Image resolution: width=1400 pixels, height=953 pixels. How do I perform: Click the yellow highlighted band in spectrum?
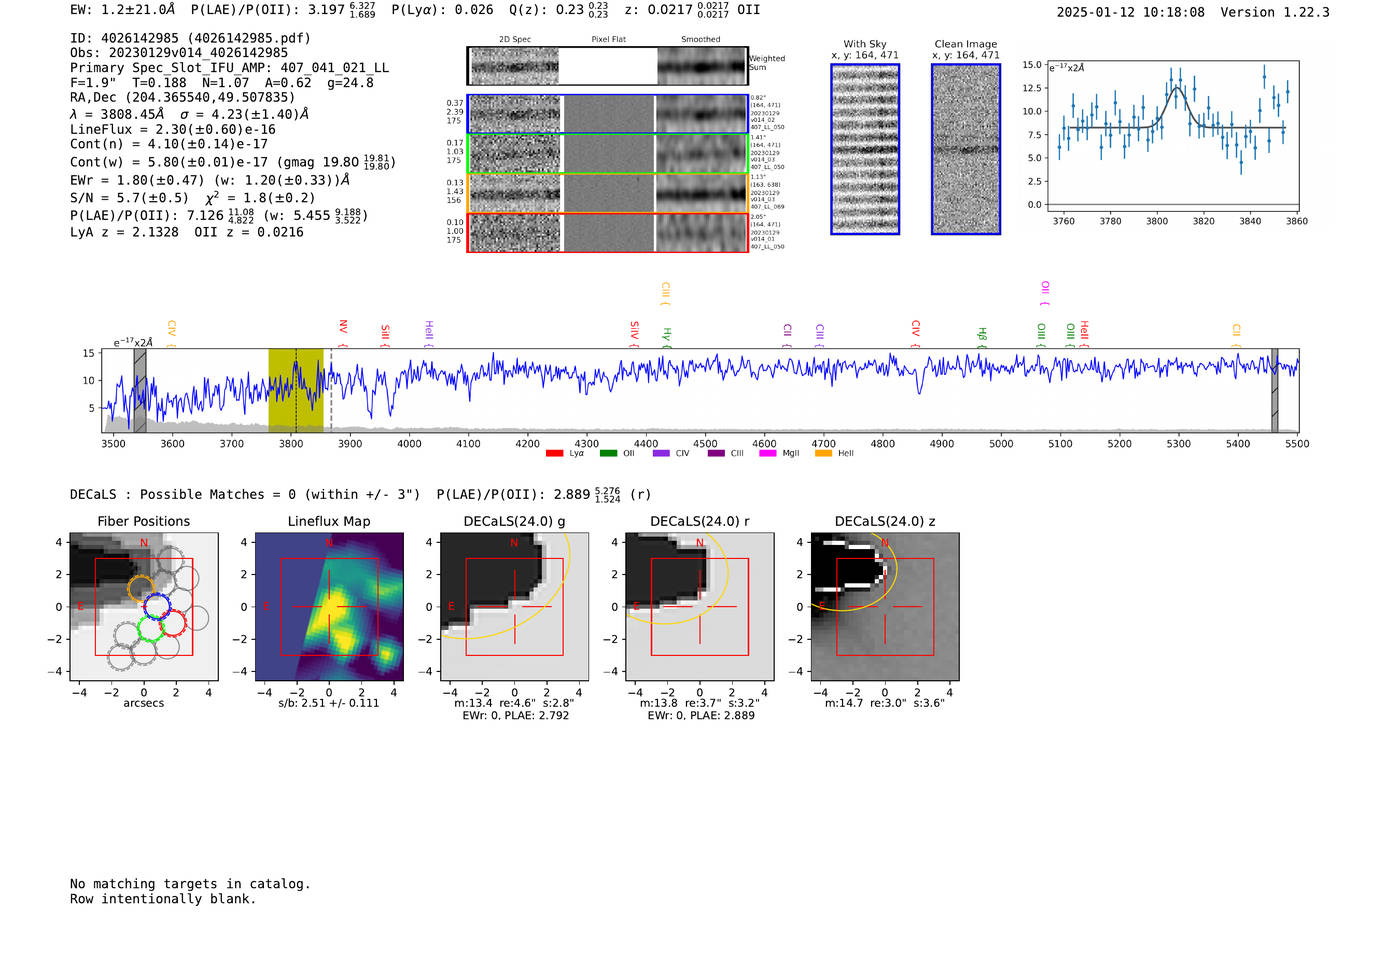(x=295, y=390)
